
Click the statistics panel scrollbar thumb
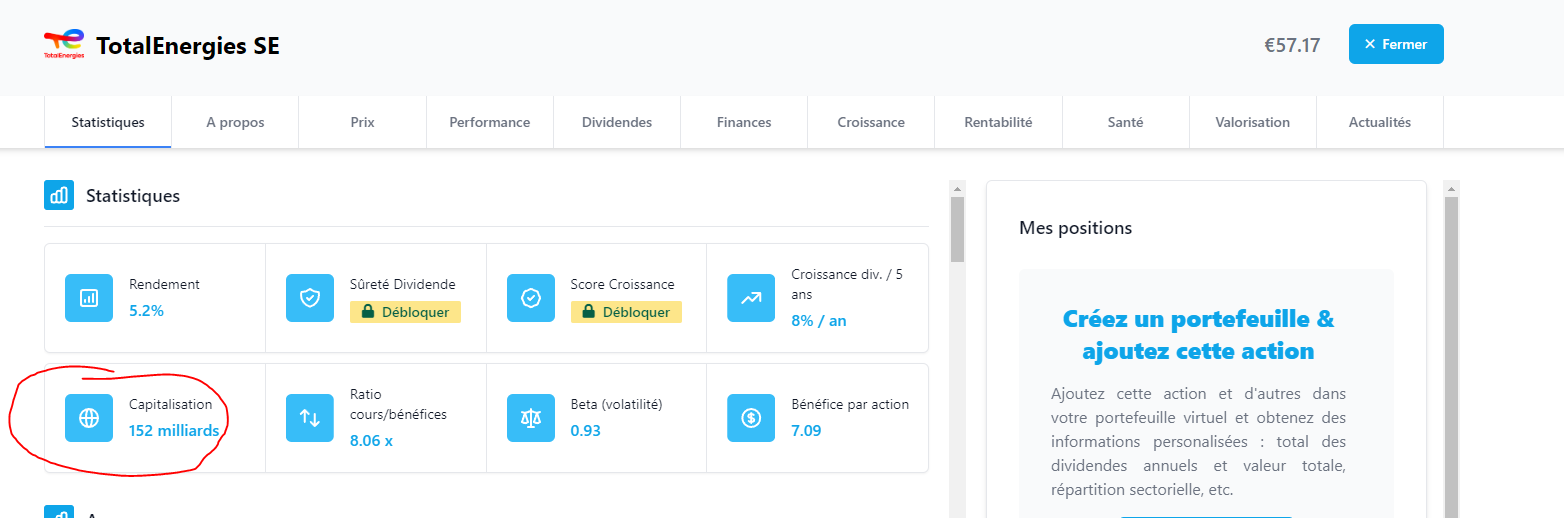point(957,229)
